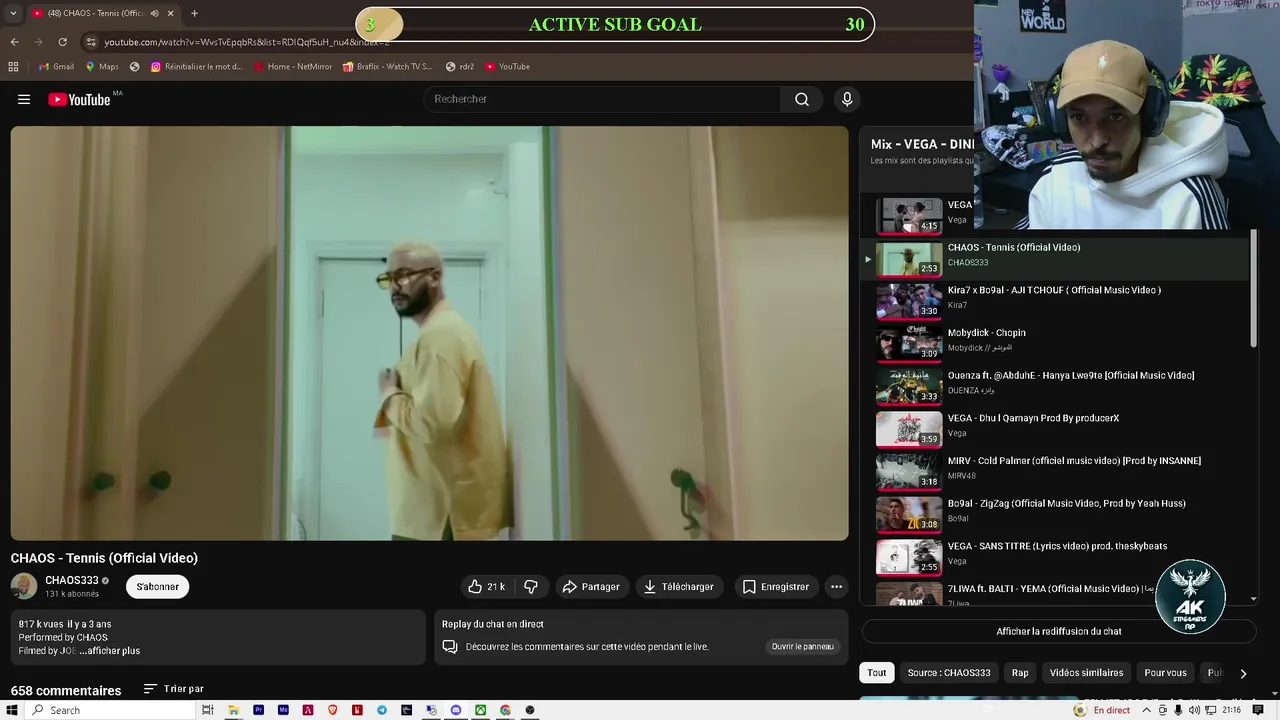The image size is (1280, 720).
Task: Activate voice search microphone icon
Action: [x=847, y=99]
